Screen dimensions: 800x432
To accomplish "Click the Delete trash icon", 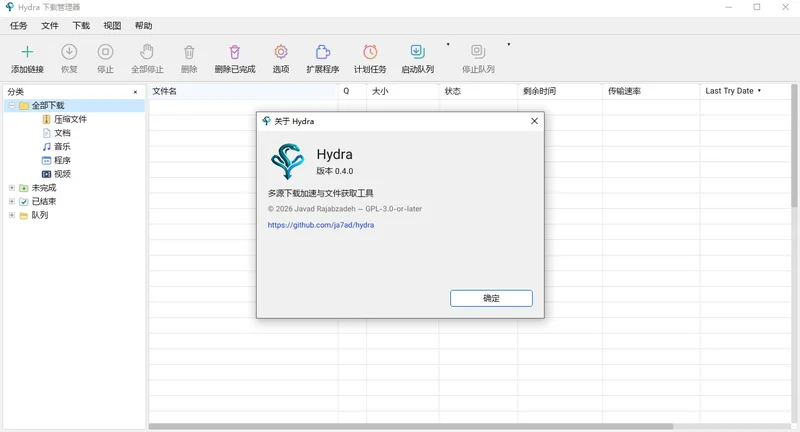I will pyautogui.click(x=189, y=52).
